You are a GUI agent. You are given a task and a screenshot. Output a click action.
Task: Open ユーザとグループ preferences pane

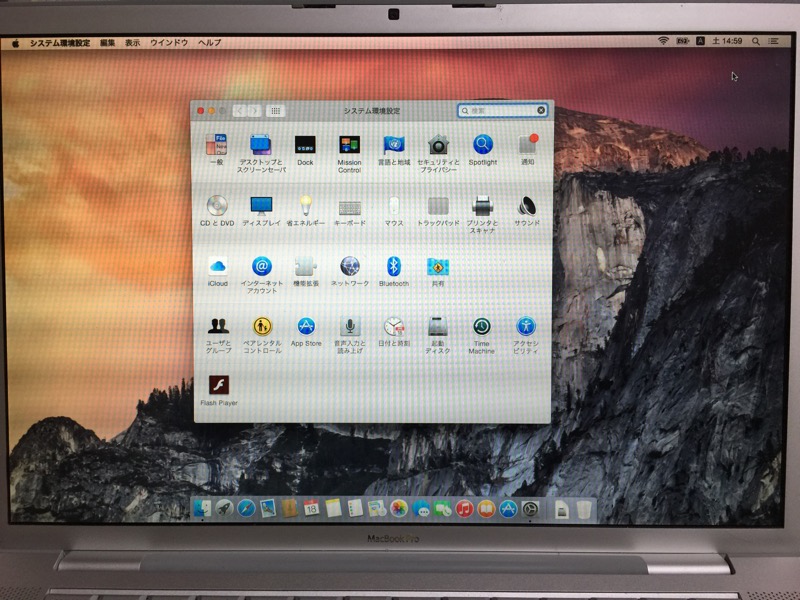tap(218, 335)
